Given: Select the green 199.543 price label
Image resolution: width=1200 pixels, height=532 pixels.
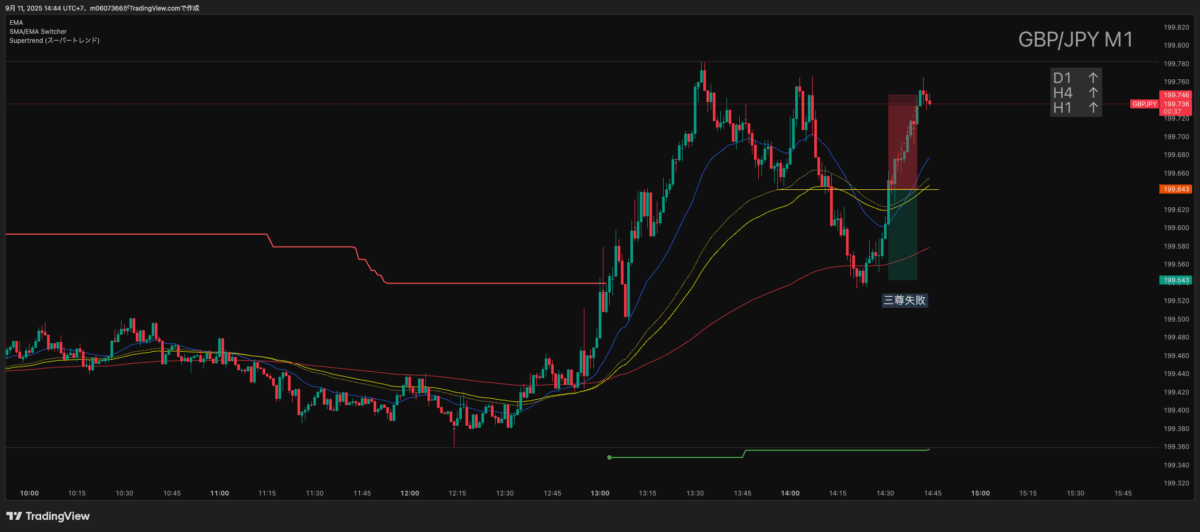Looking at the screenshot, I should 1174,281.
